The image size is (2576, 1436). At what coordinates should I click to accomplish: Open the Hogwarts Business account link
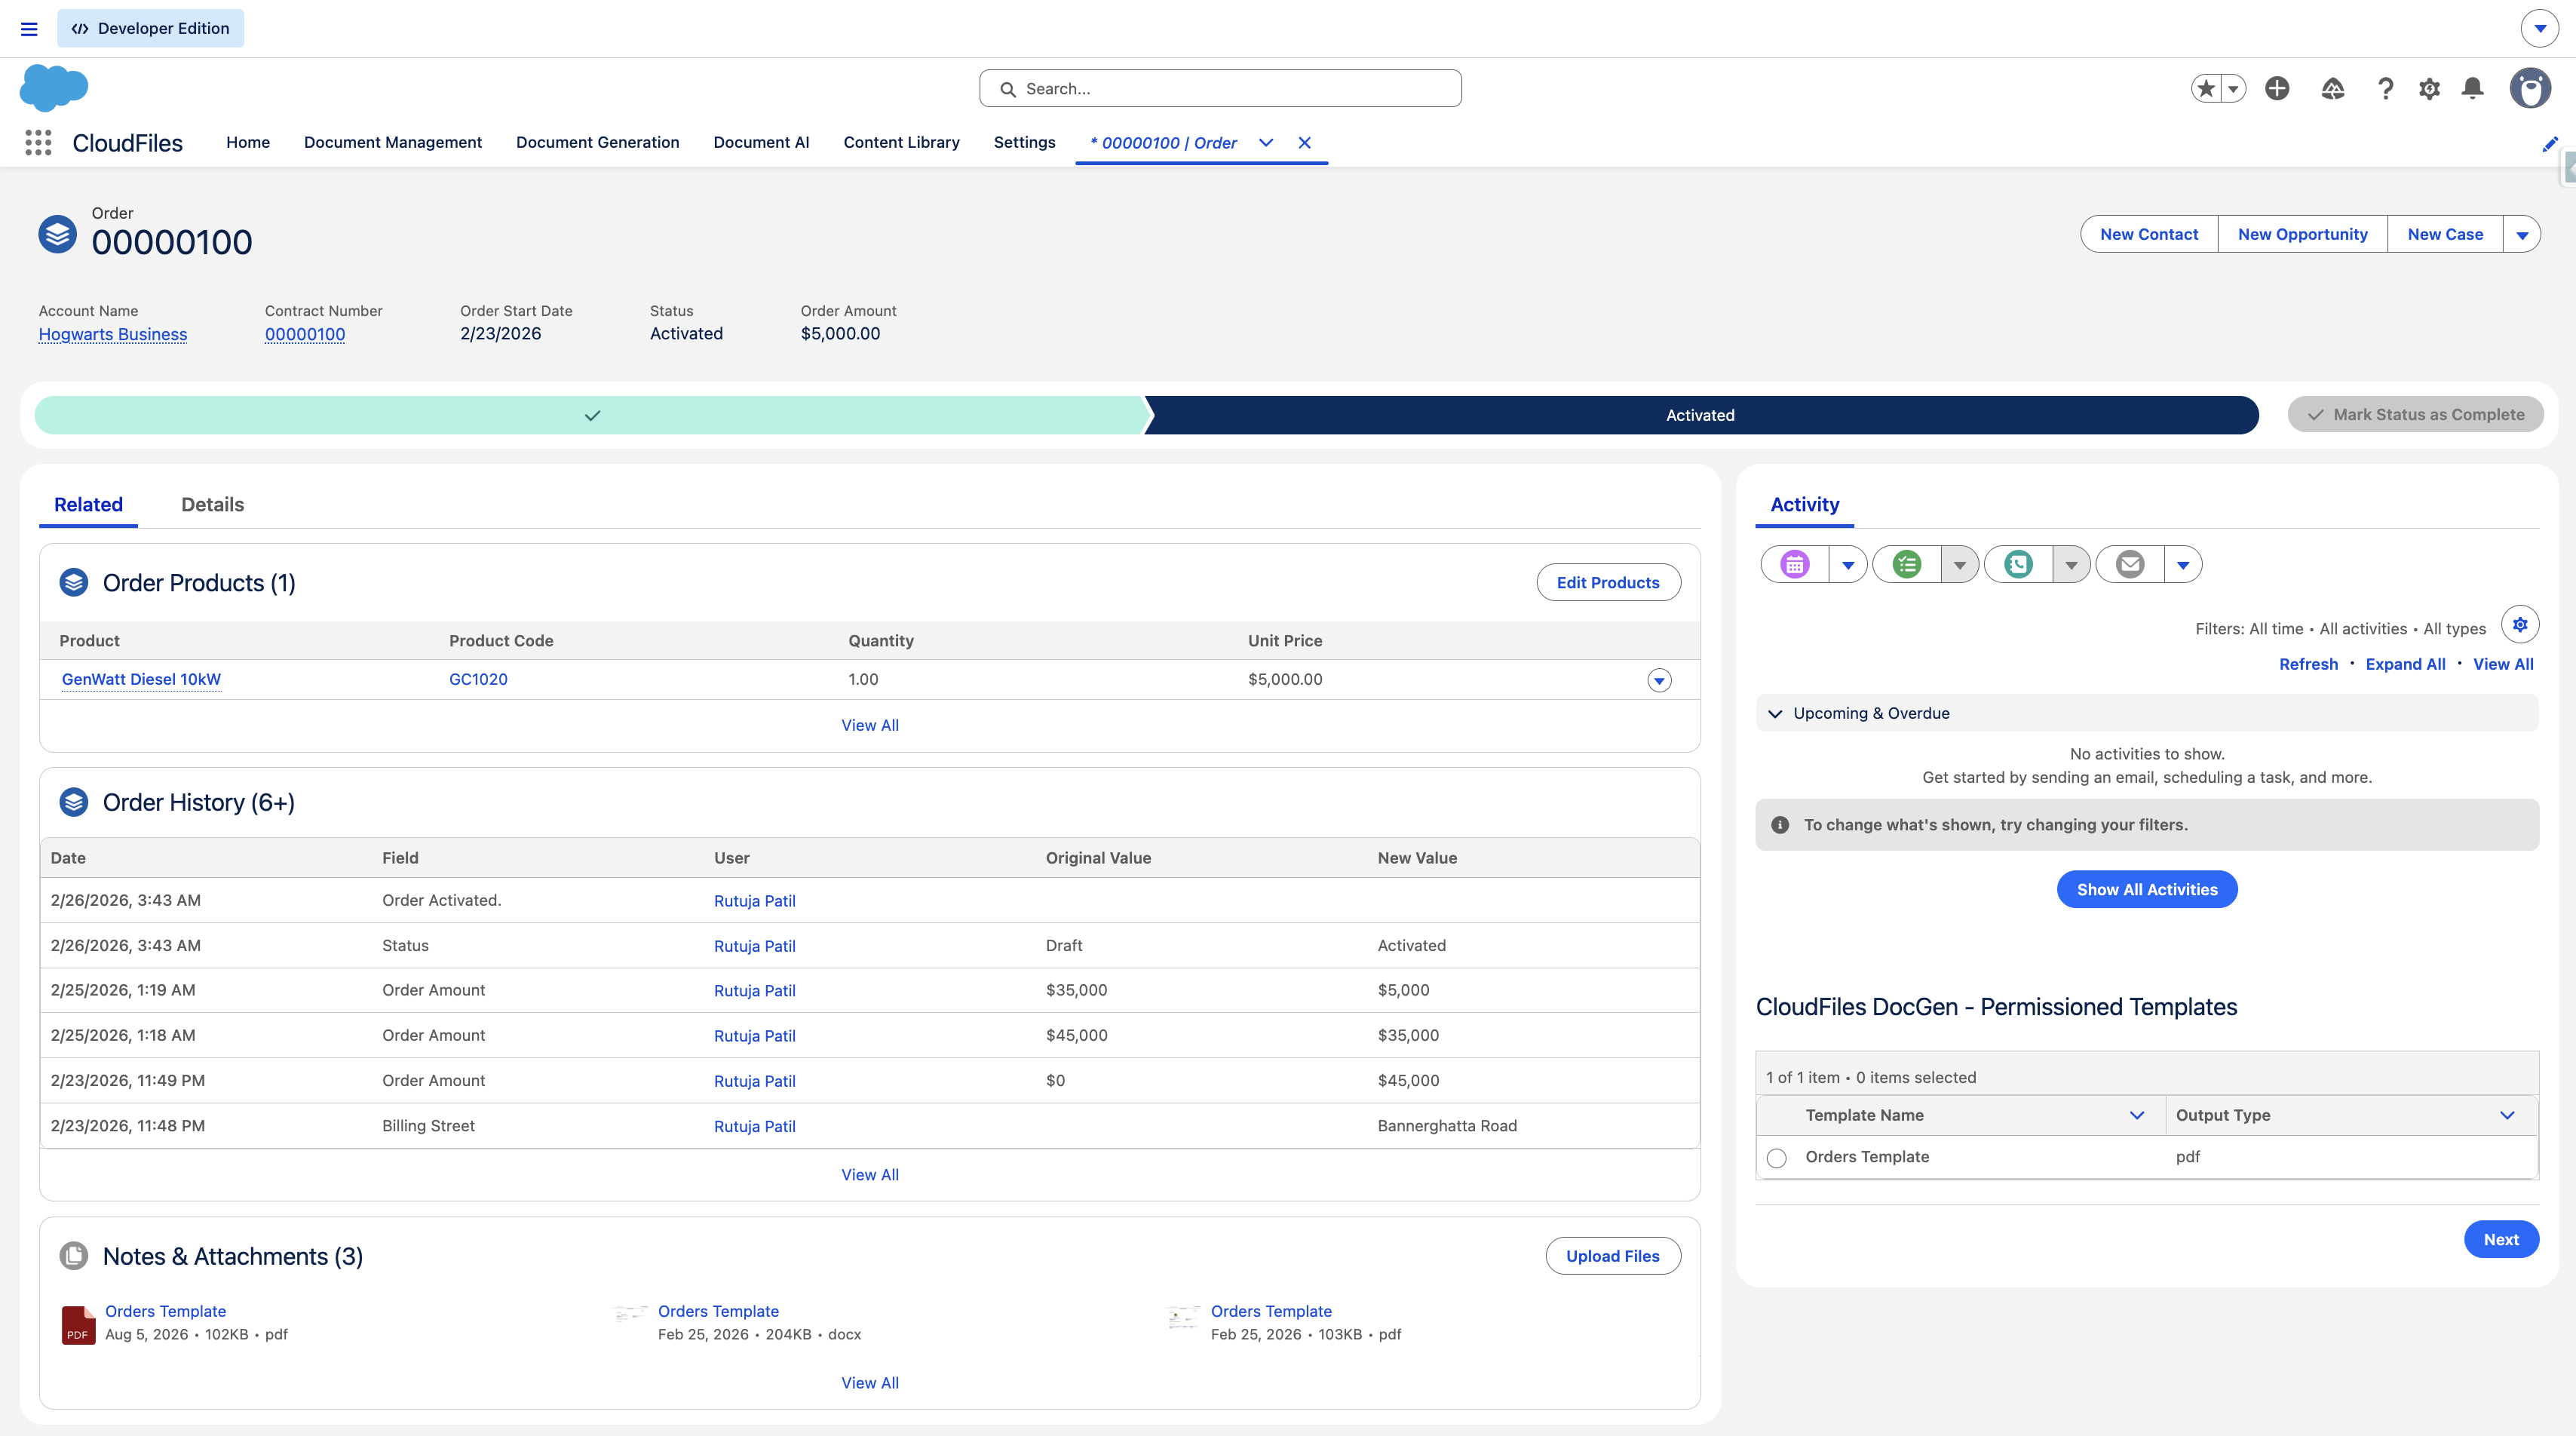pos(113,334)
